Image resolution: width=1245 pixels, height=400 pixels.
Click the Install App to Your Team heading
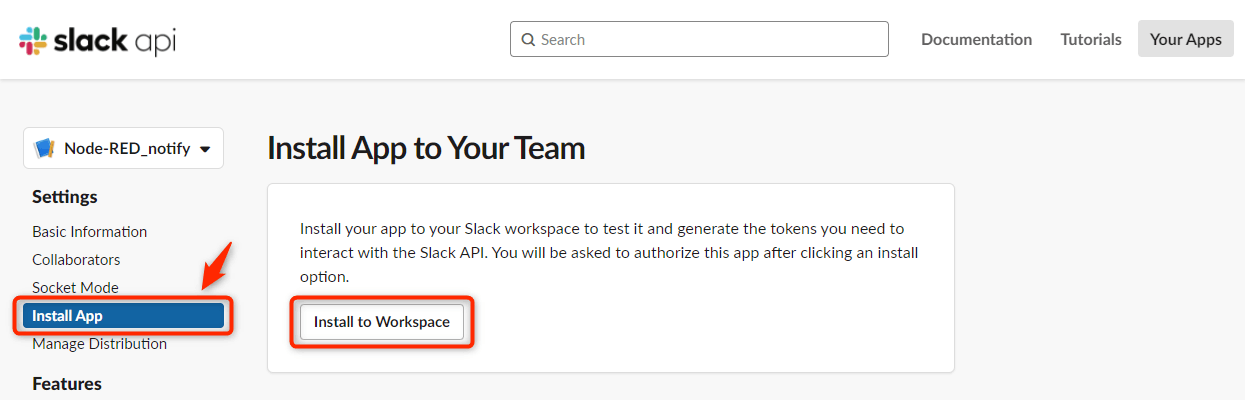(426, 149)
